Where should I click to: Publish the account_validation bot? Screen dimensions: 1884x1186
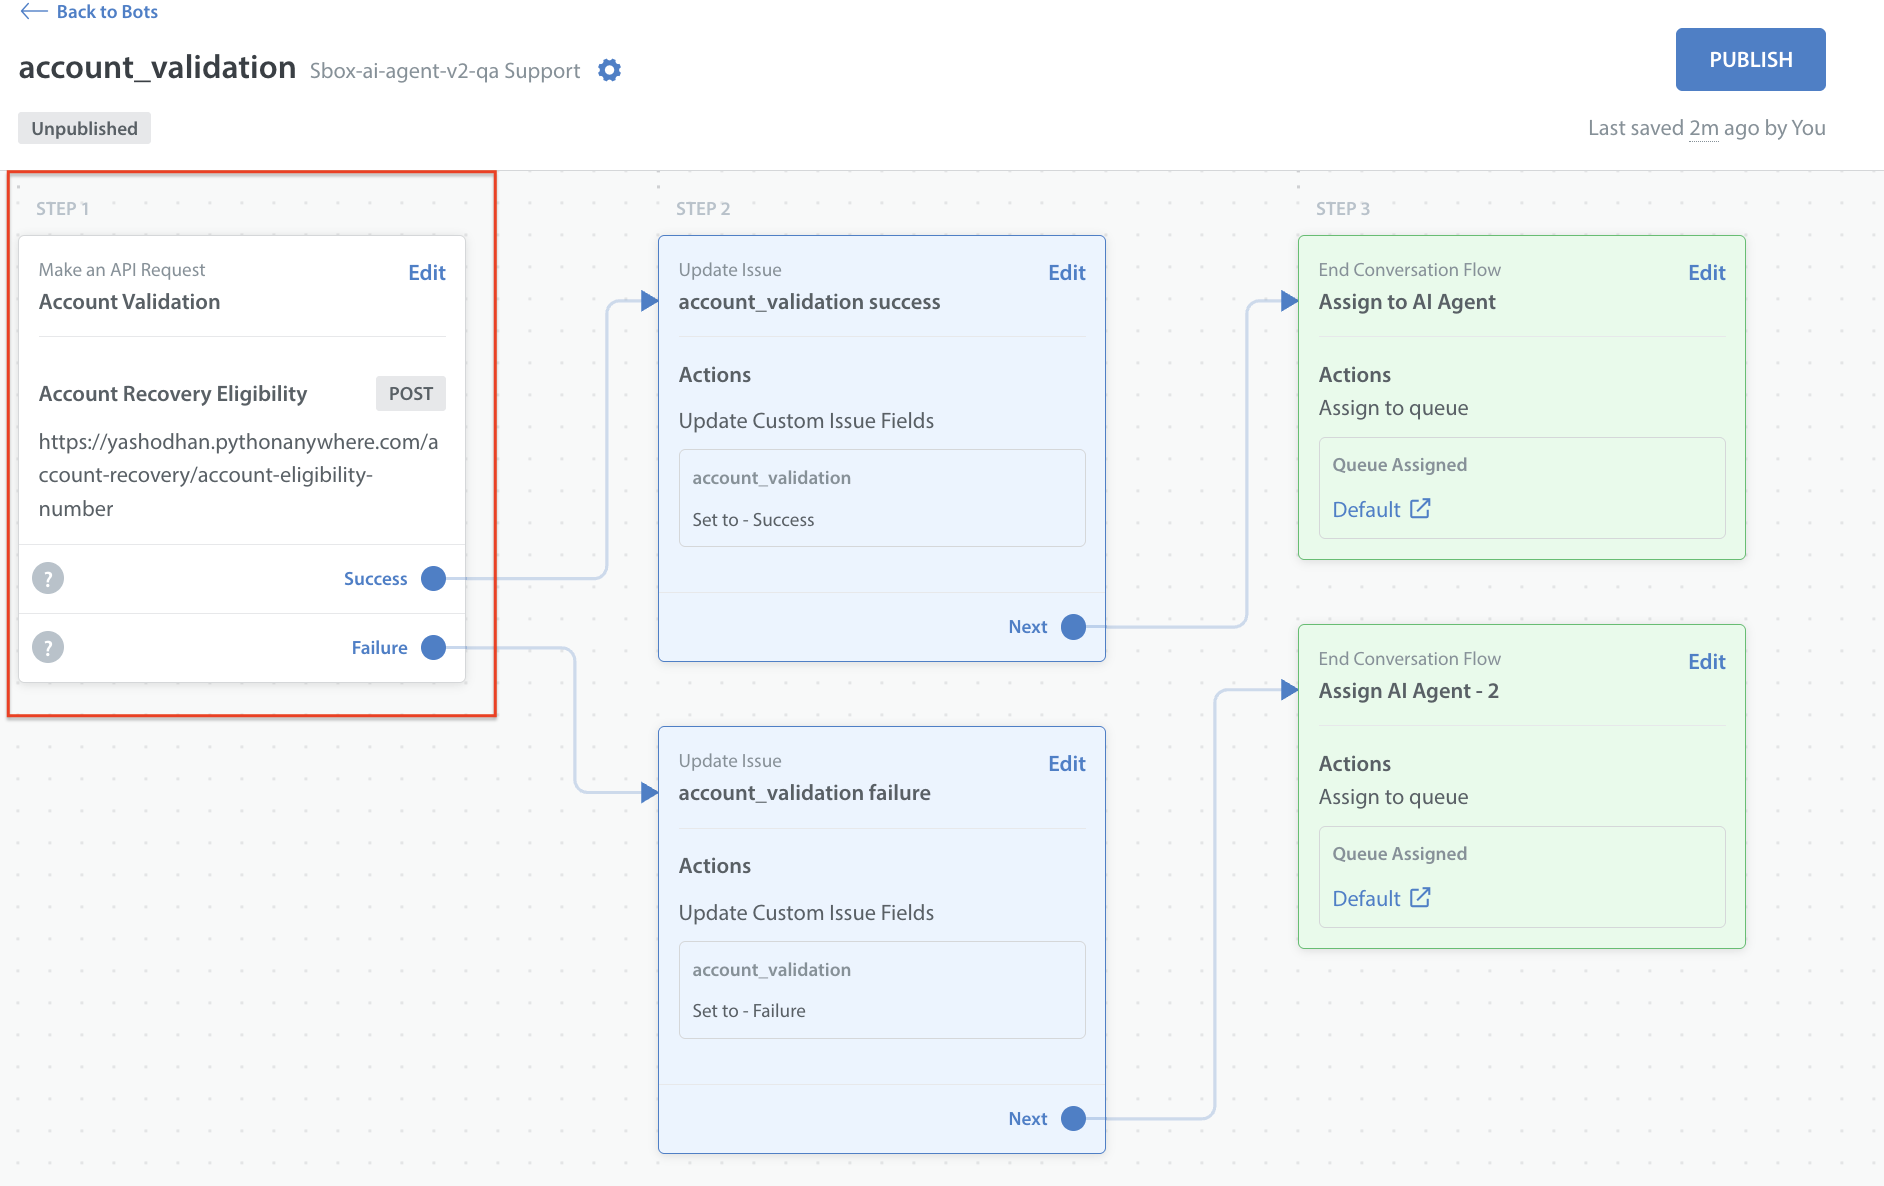click(x=1750, y=60)
